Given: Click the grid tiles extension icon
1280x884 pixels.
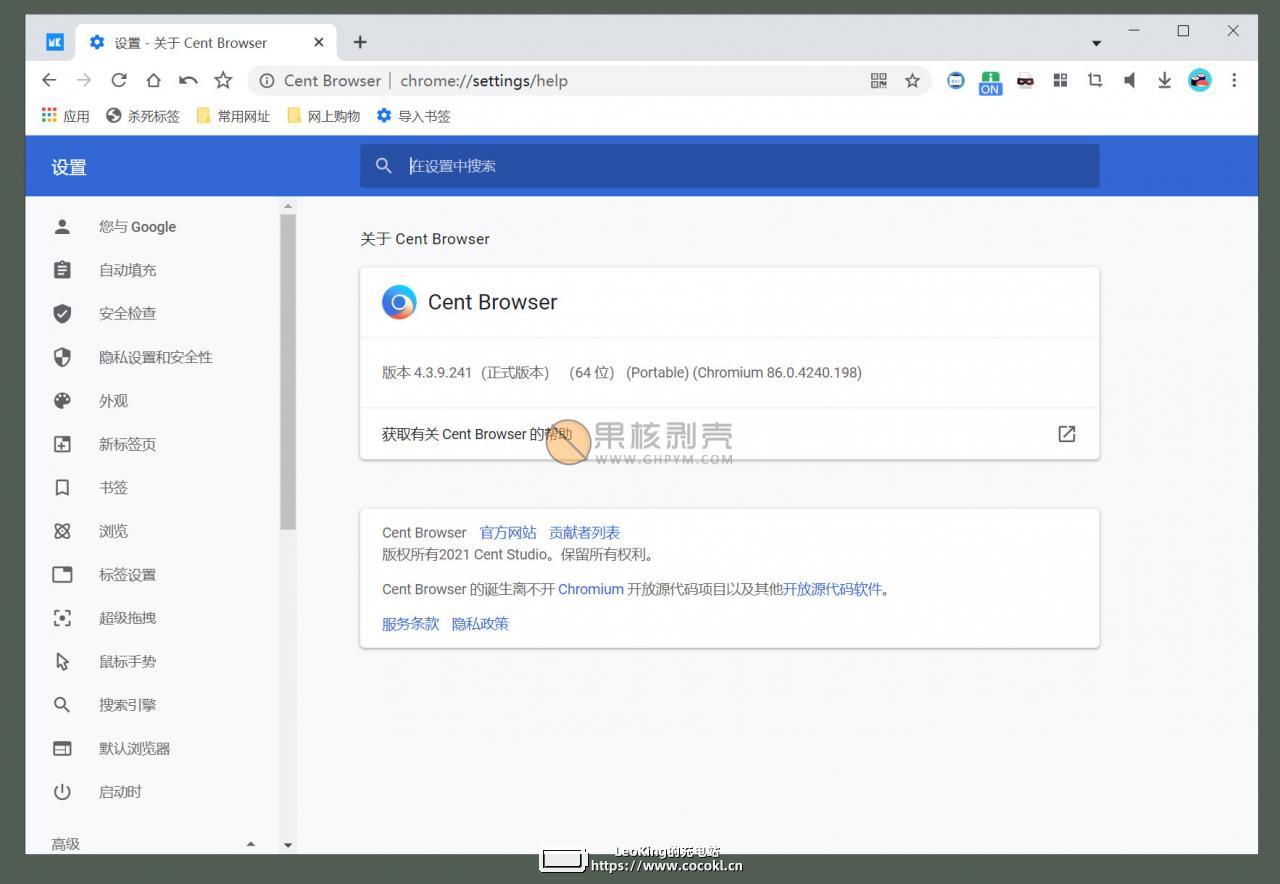Looking at the screenshot, I should pos(1060,81).
